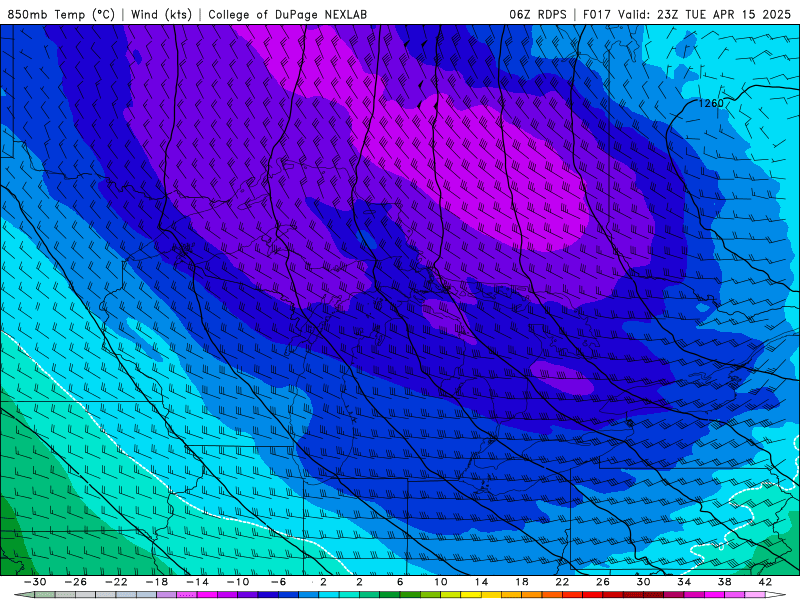The height and width of the screenshot is (600, 800).
Task: Click the "F017" forecast hour text
Action: click(597, 14)
